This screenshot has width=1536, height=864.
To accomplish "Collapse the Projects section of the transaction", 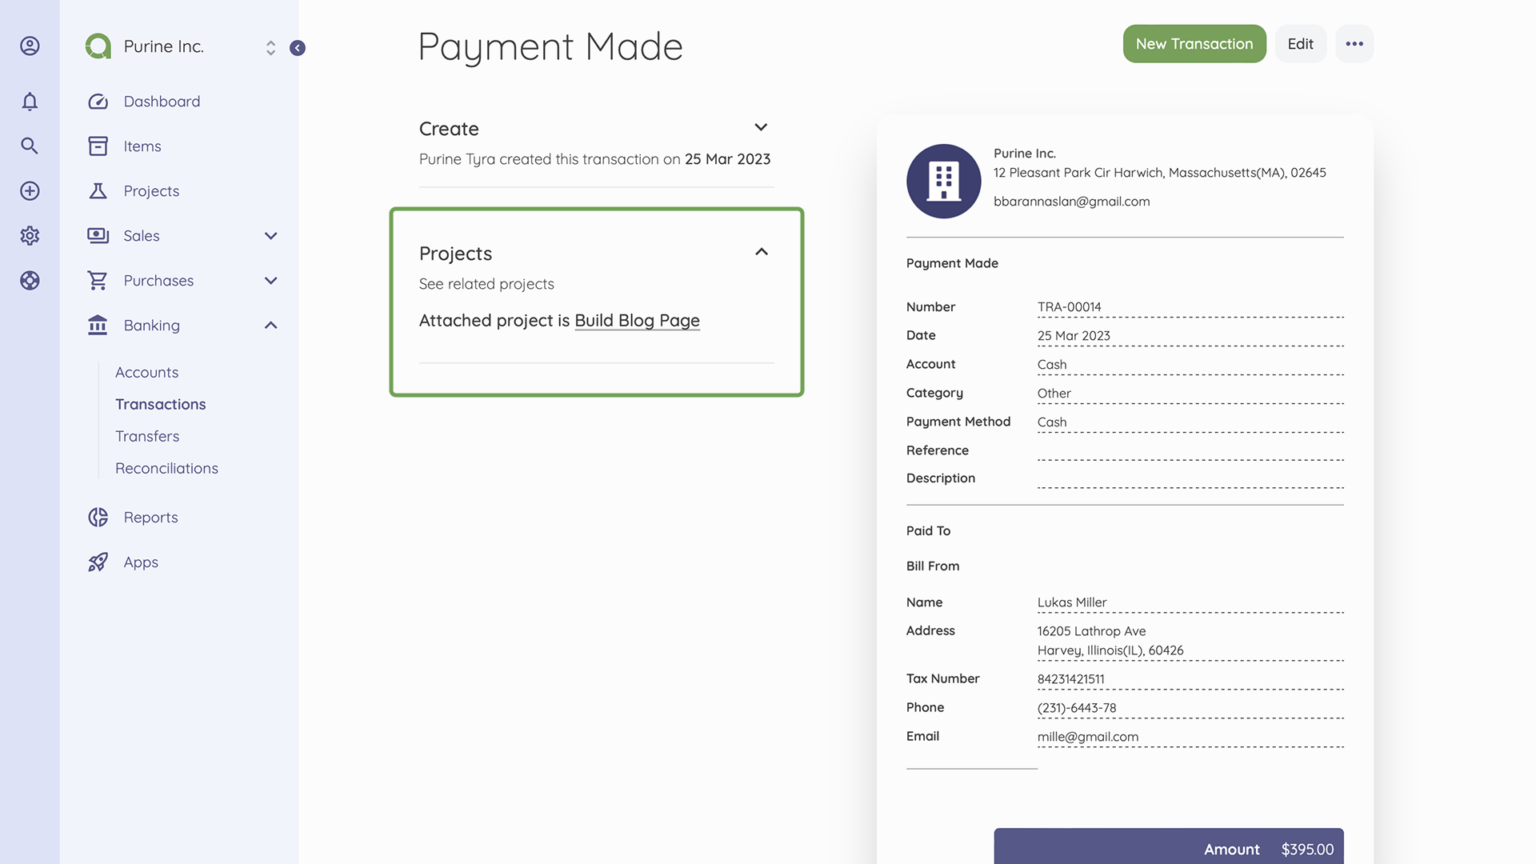I will [761, 252].
